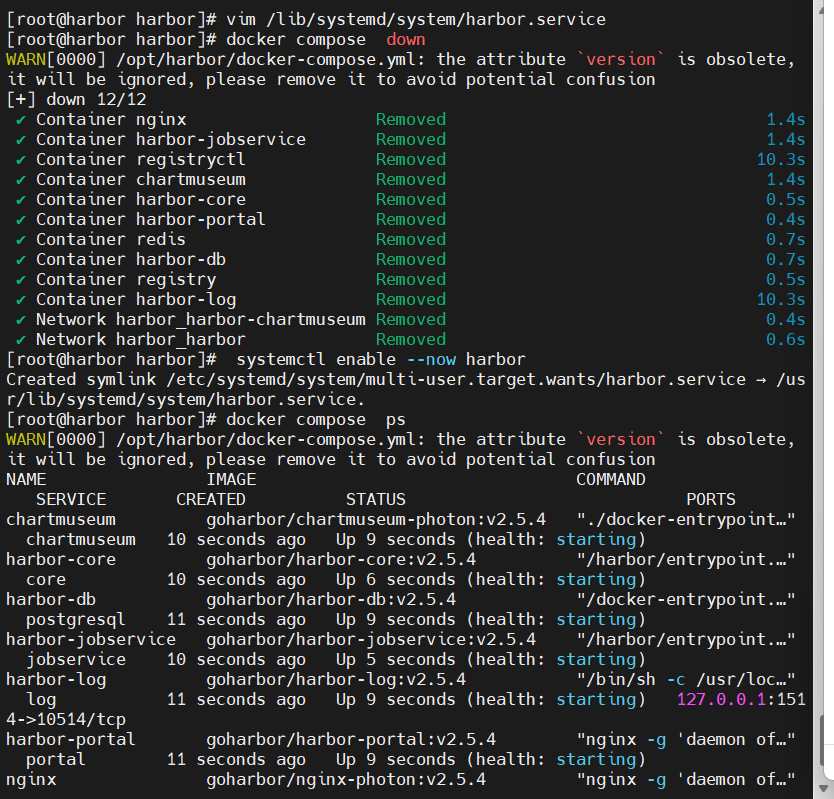
Task: Click the '"/bin/sh -c /usr/loc…"' command text
Action: [686, 679]
